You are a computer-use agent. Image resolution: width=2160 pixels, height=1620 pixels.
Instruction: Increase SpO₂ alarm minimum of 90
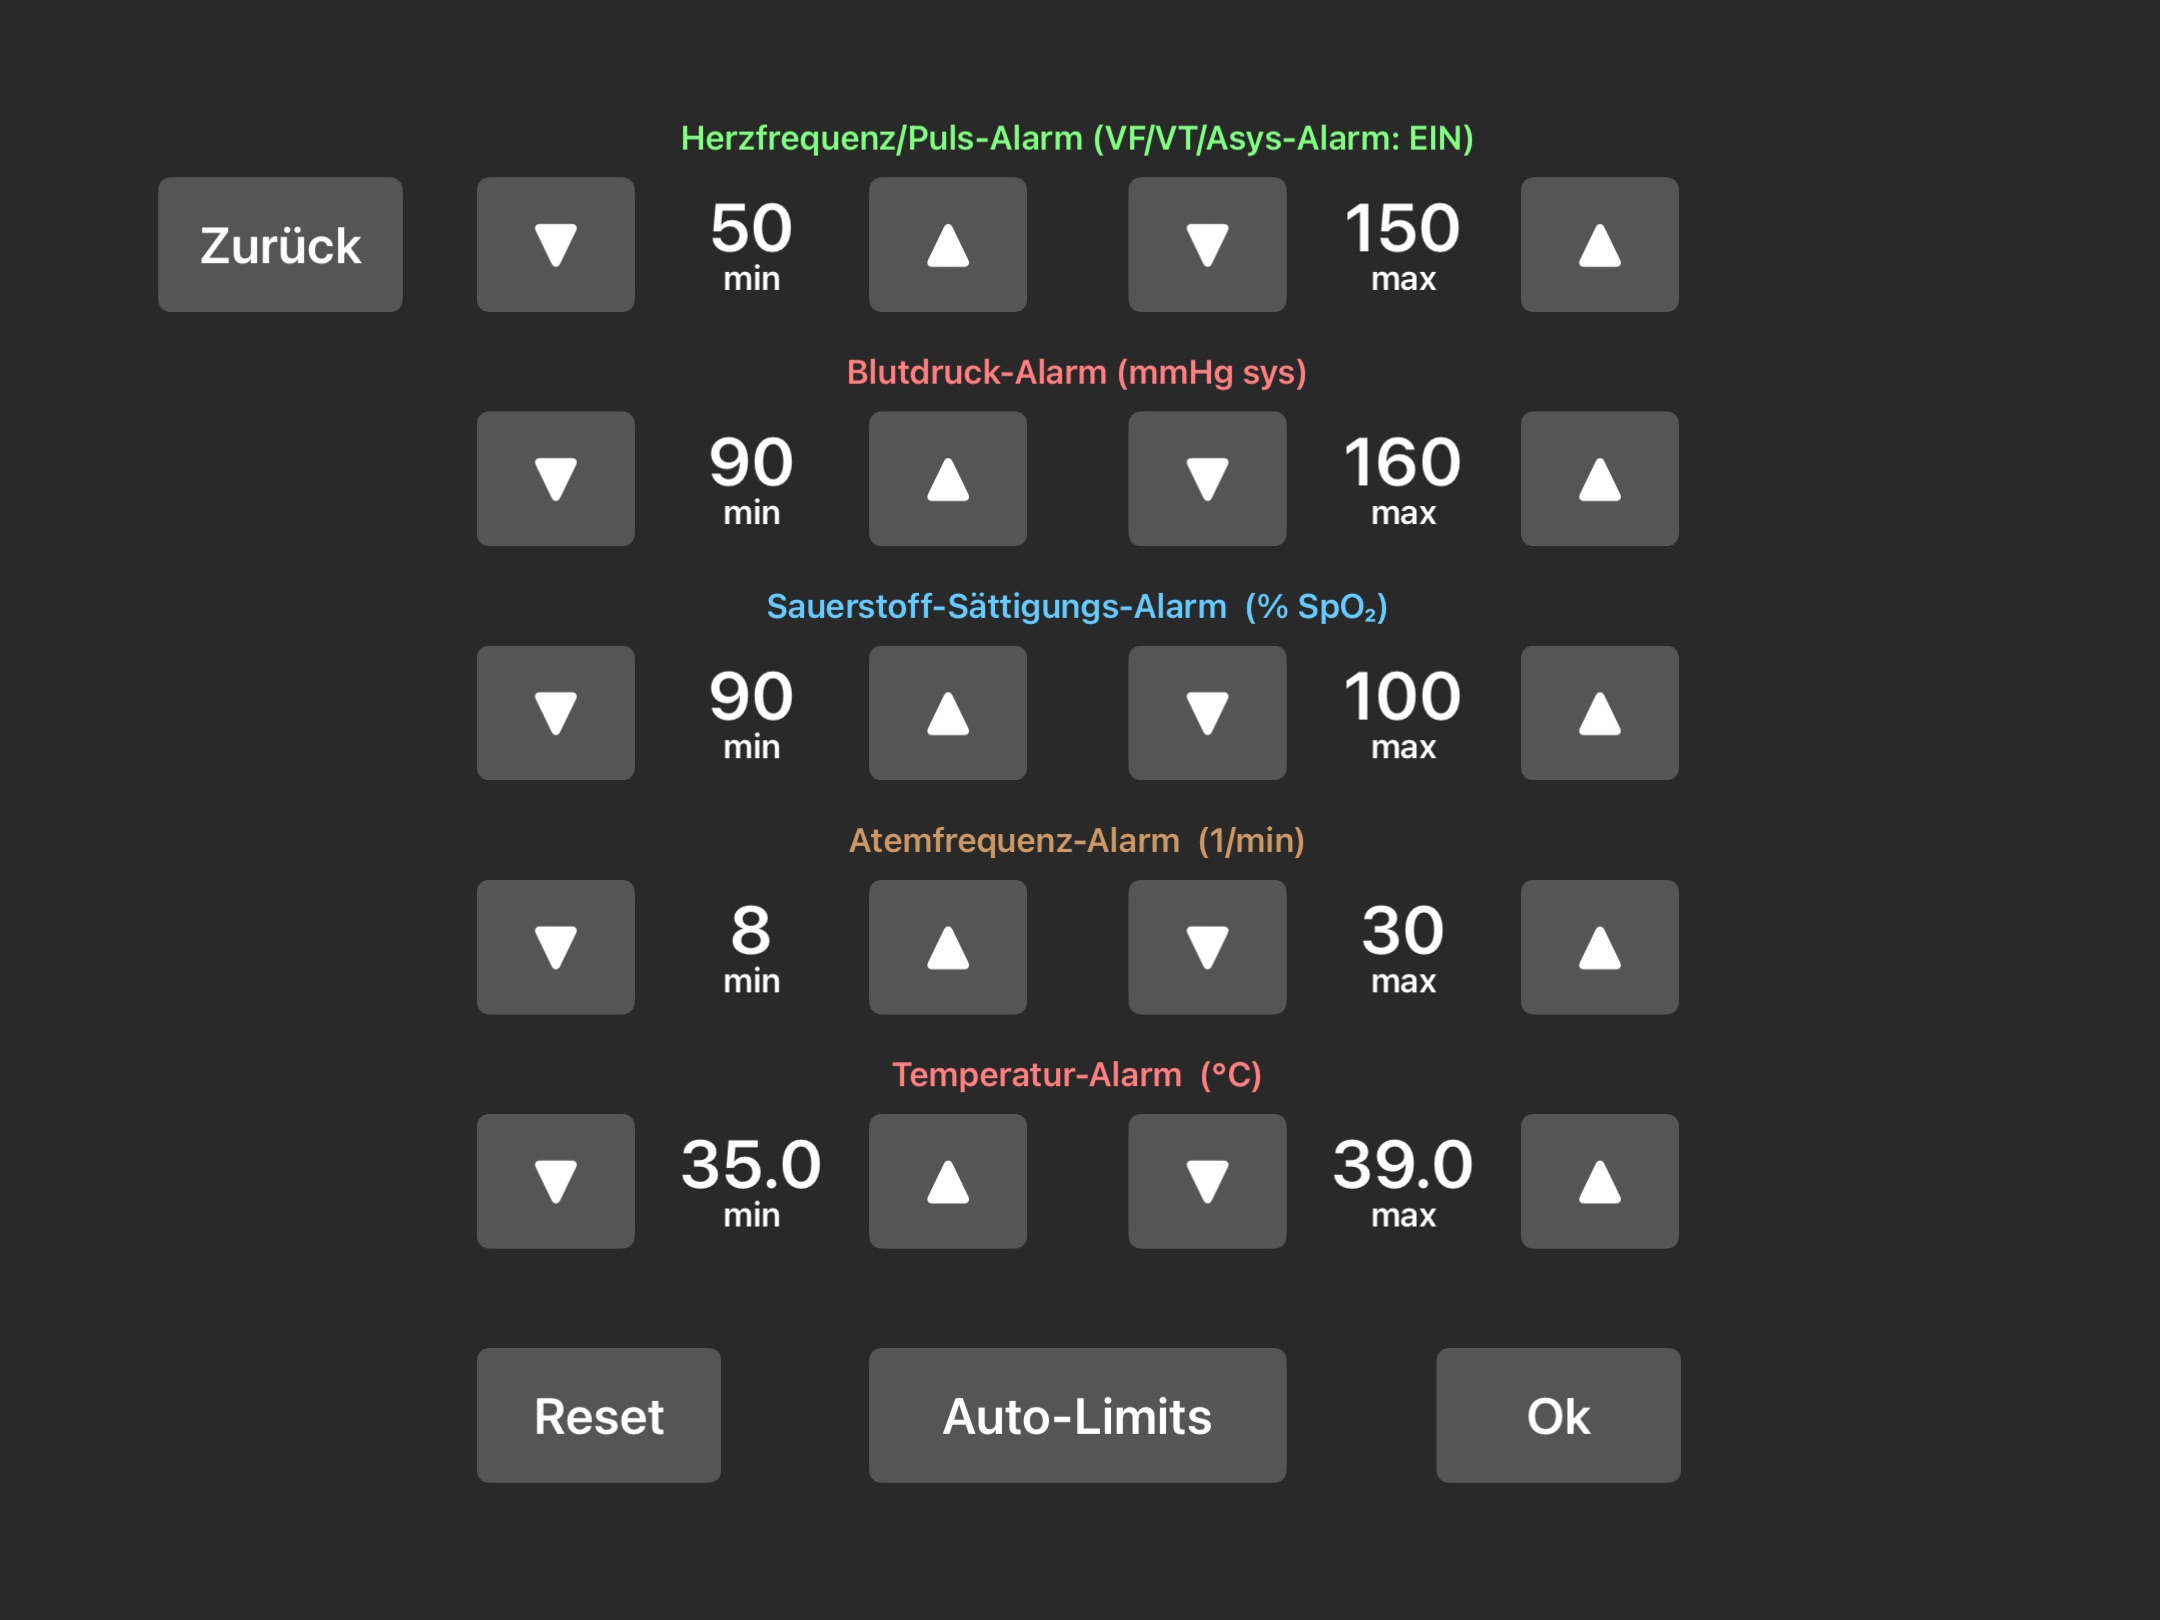click(947, 713)
